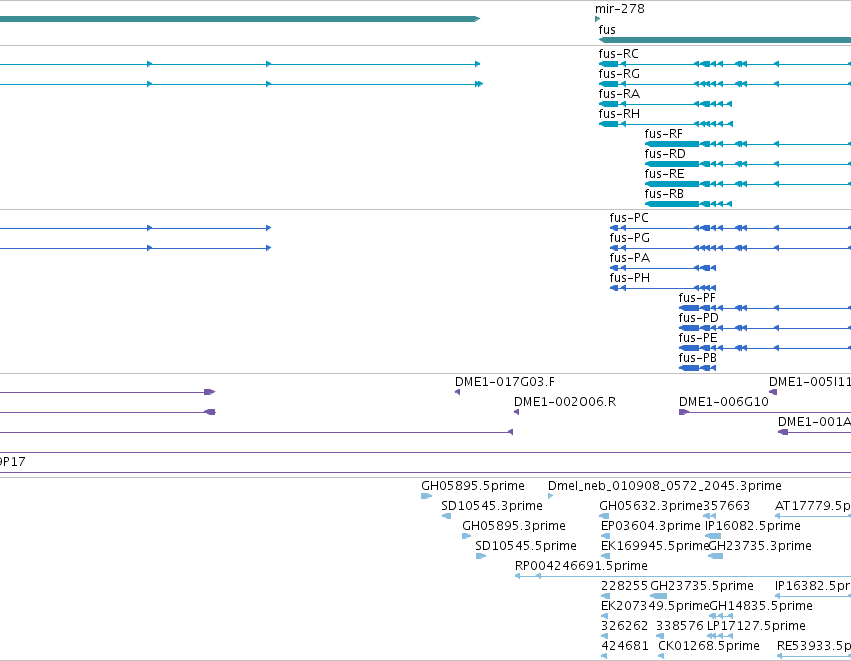This screenshot has height=661, width=851.
Task: Click the fus-RH transcript label
Action: point(619,114)
